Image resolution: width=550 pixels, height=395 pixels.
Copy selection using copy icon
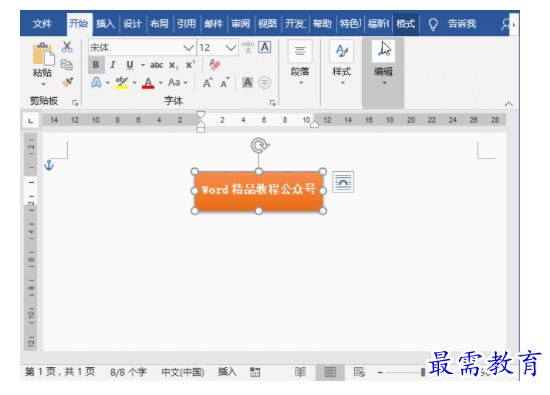click(67, 65)
